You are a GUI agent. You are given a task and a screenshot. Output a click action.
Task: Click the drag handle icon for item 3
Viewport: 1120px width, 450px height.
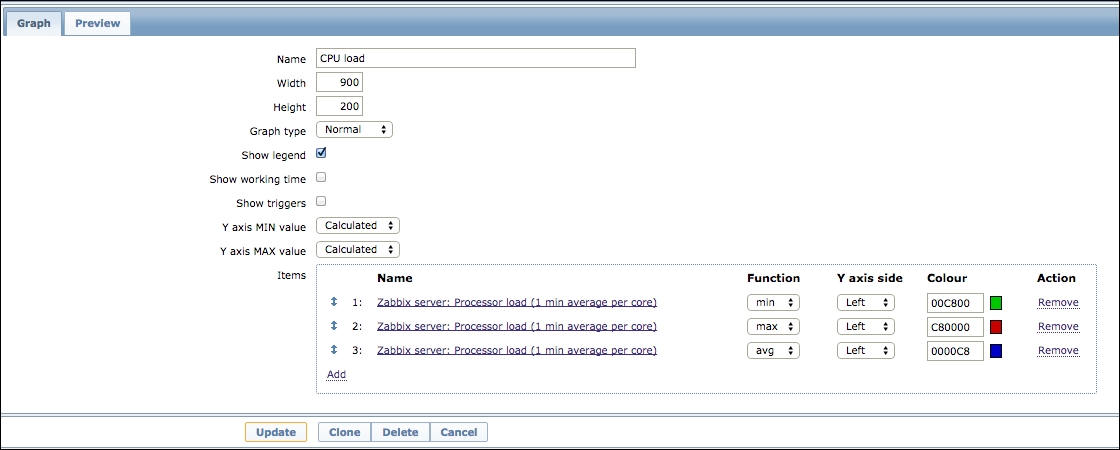[334, 350]
